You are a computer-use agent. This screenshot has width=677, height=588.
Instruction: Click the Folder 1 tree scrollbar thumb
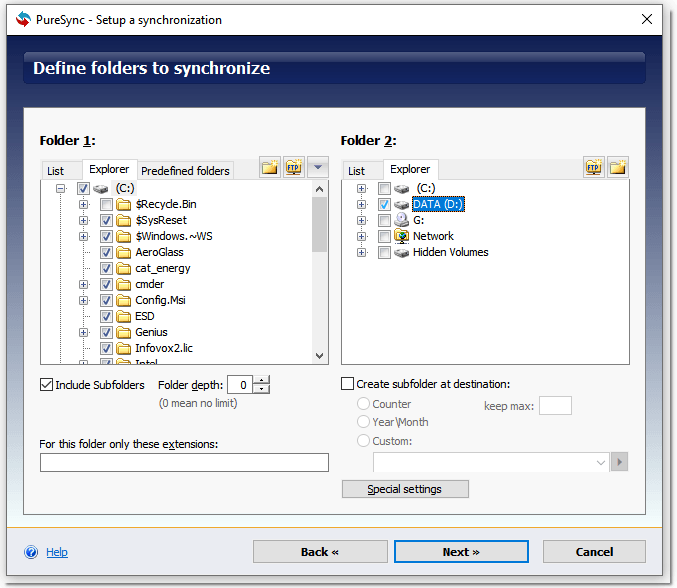[320, 224]
